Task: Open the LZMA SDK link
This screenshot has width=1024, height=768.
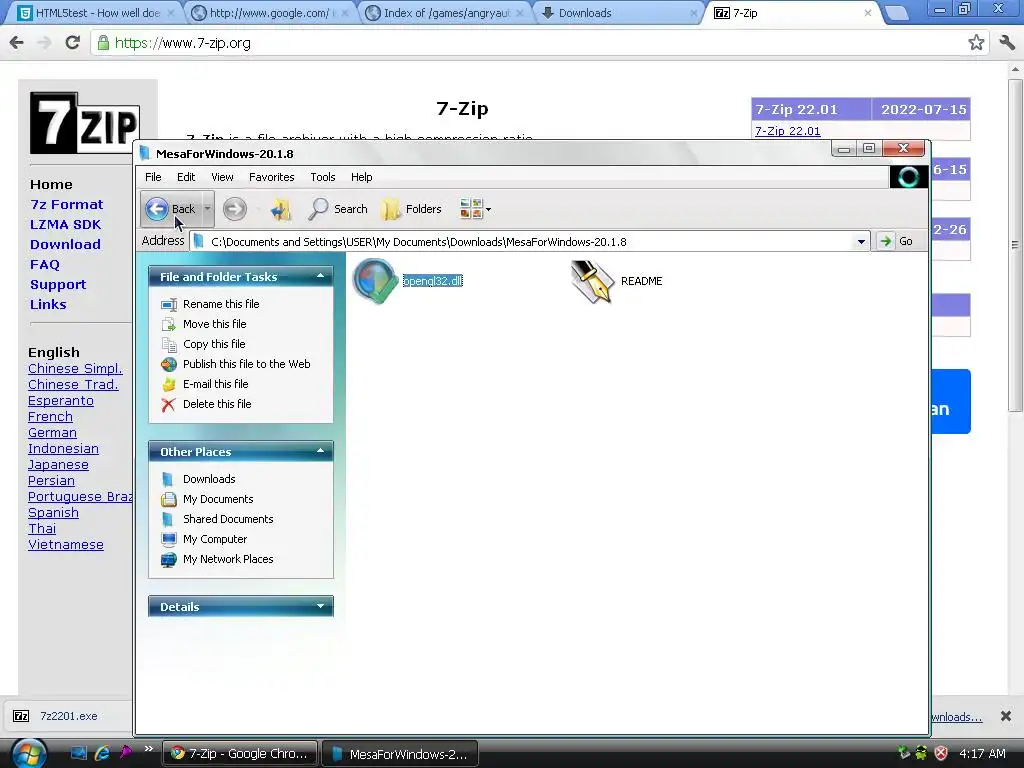Action: click(65, 225)
